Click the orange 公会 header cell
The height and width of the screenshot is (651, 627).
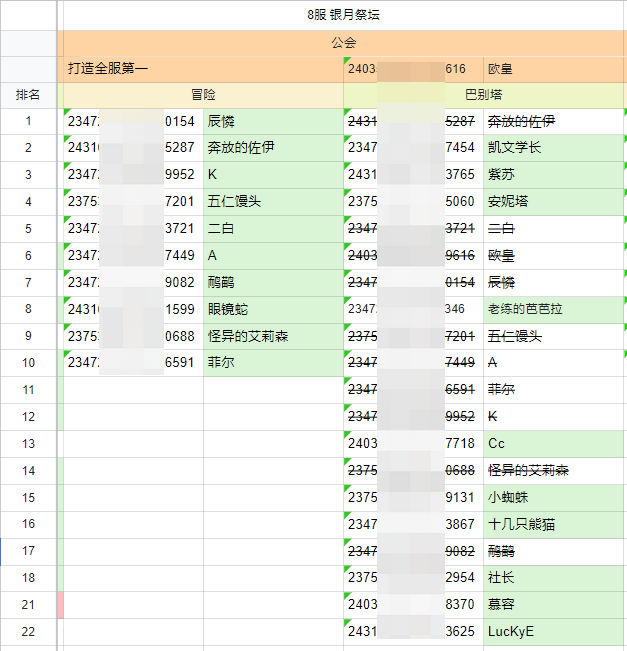pos(343,42)
